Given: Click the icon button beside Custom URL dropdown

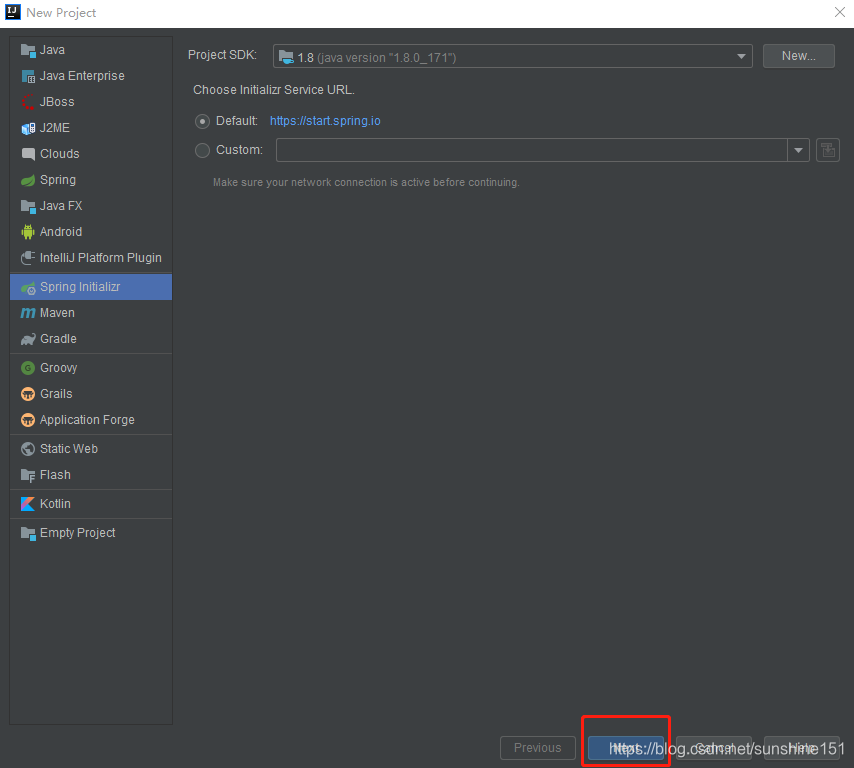Looking at the screenshot, I should (x=828, y=150).
